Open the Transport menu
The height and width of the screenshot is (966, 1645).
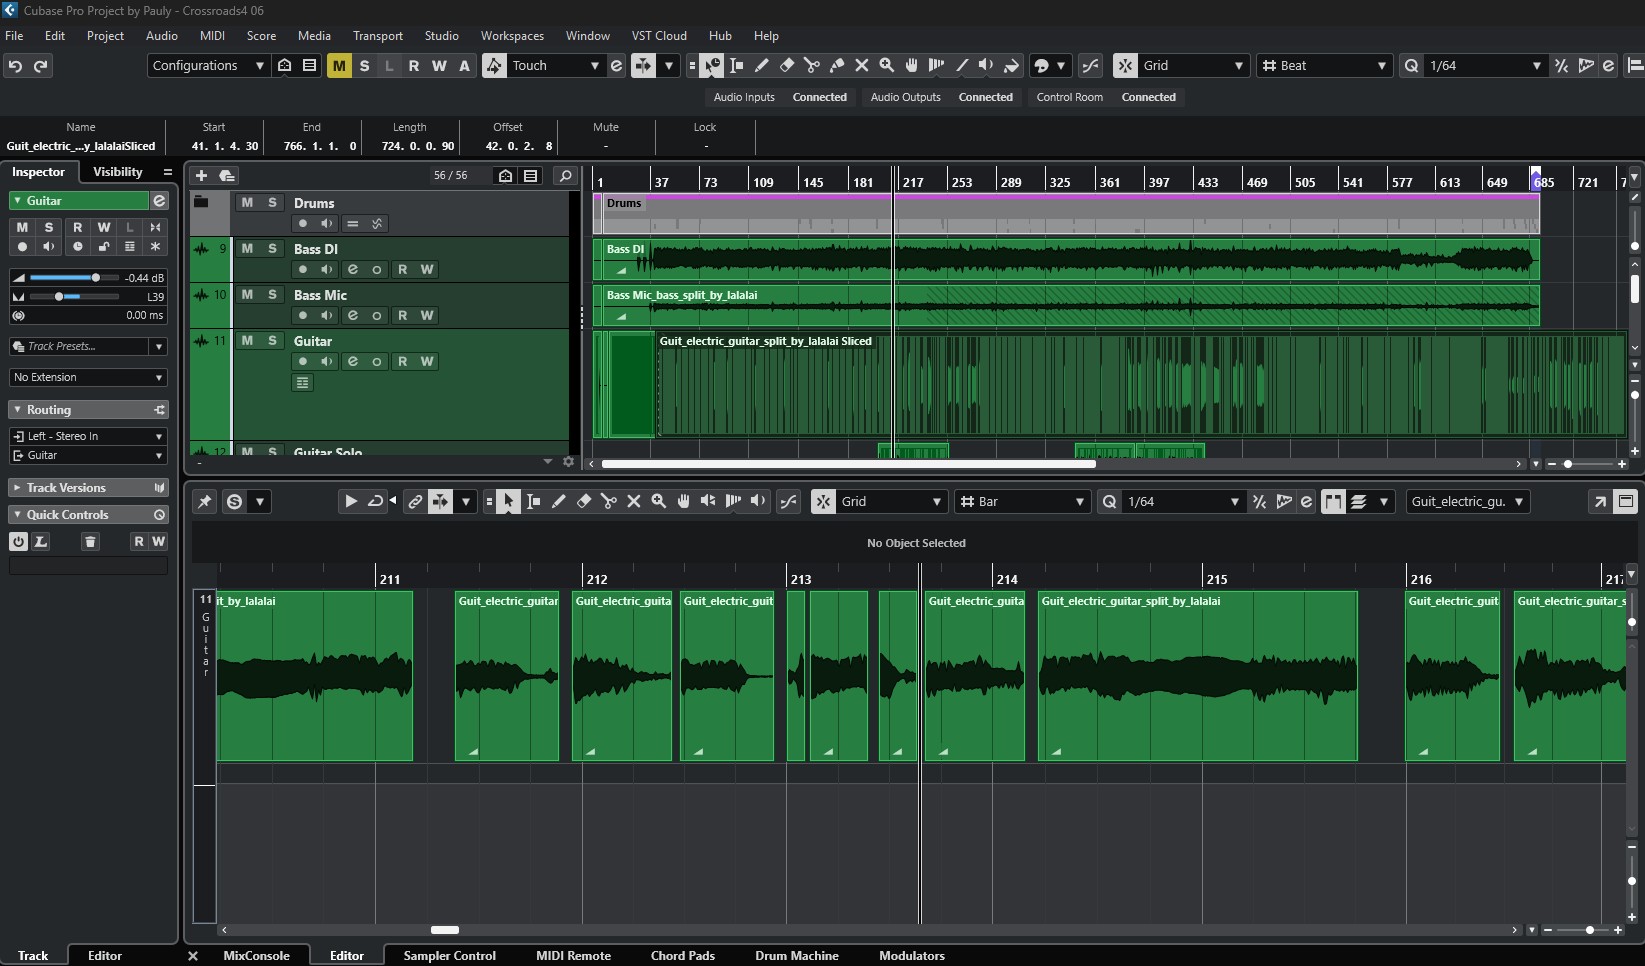(x=378, y=35)
